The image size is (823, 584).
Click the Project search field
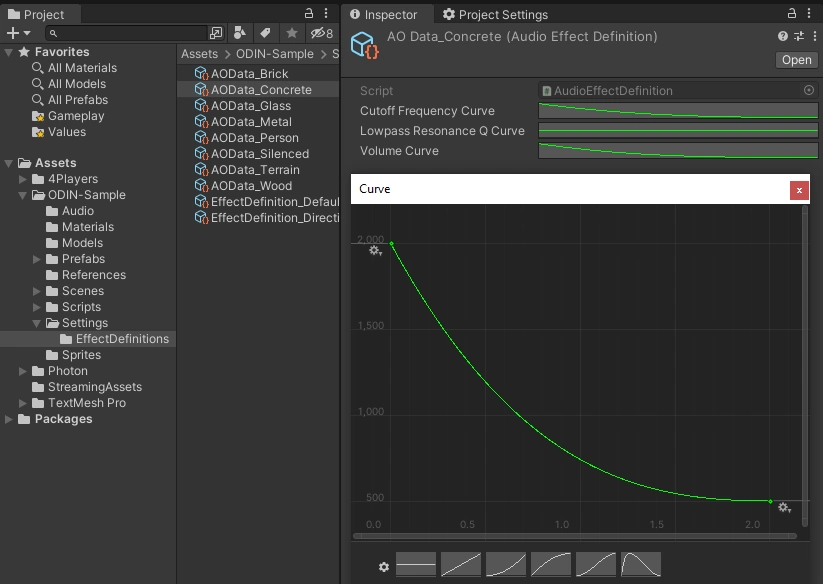pyautogui.click(x=126, y=33)
